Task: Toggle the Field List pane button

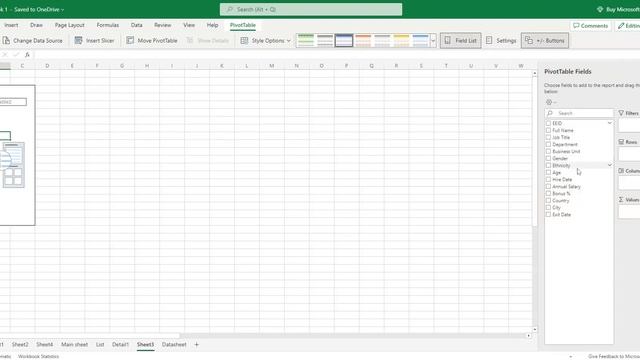Action: point(460,40)
